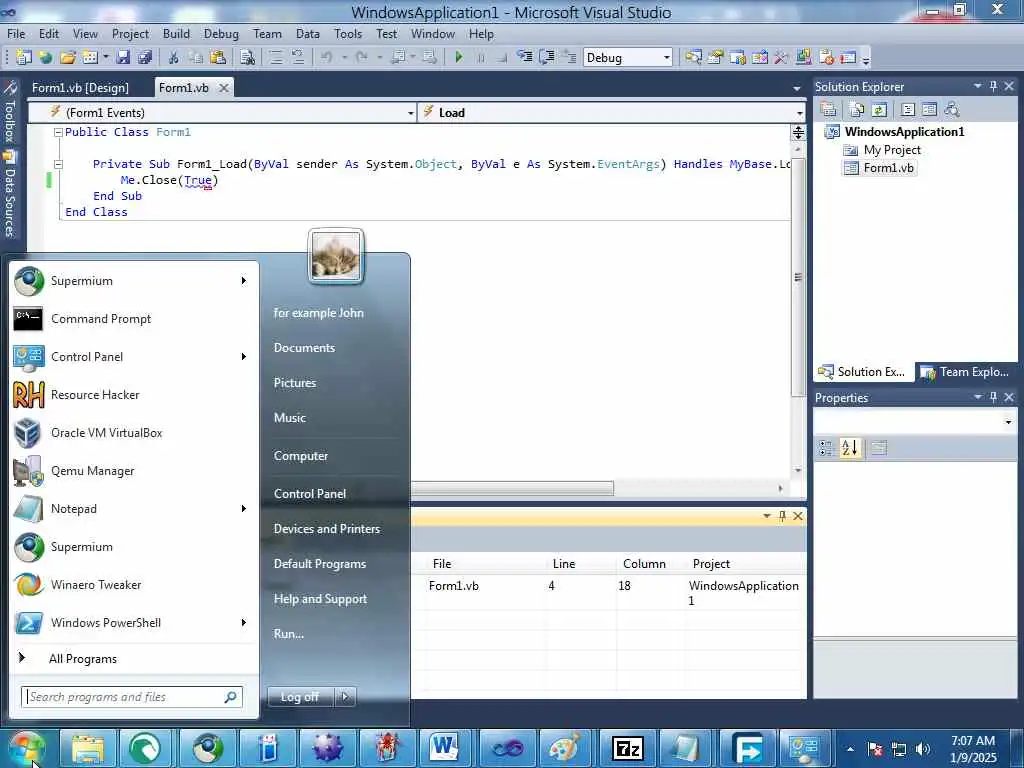Open the Debug menu
The image size is (1024, 768).
tap(221, 34)
